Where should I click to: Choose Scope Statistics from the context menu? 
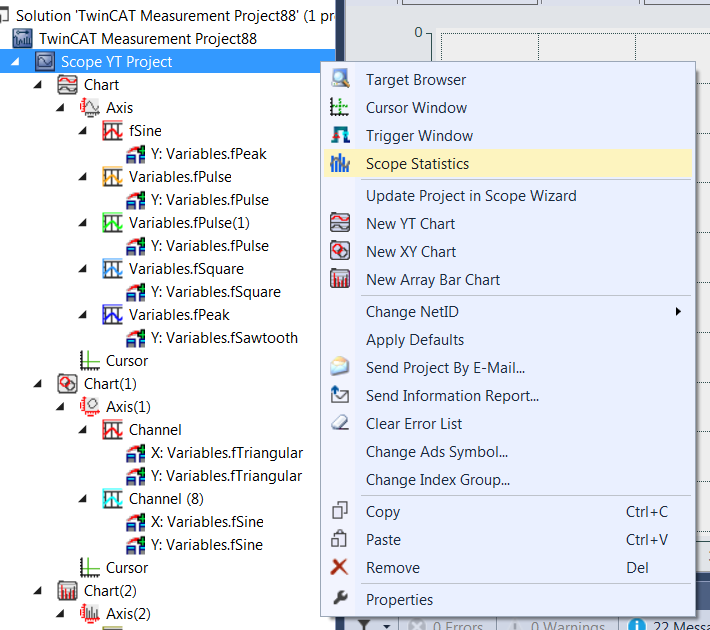coord(508,164)
